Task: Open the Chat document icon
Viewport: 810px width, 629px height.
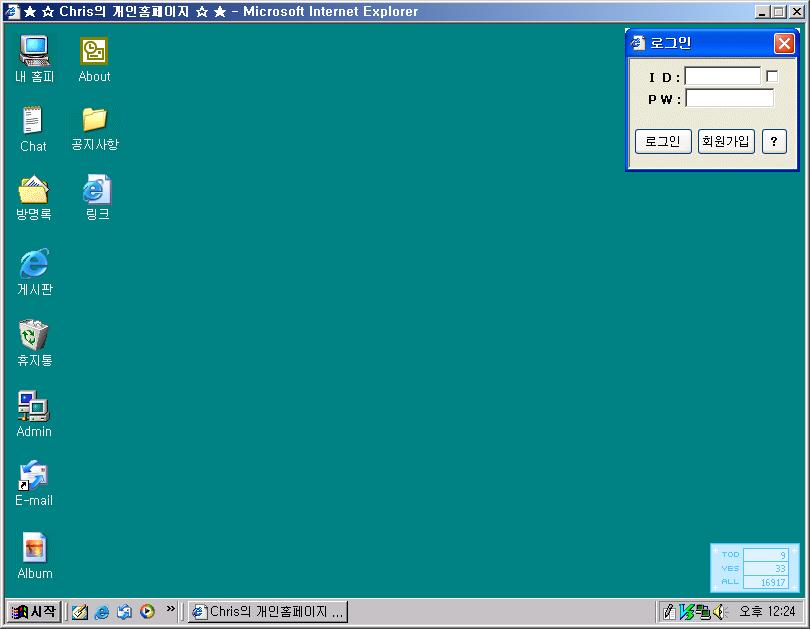Action: [x=33, y=121]
